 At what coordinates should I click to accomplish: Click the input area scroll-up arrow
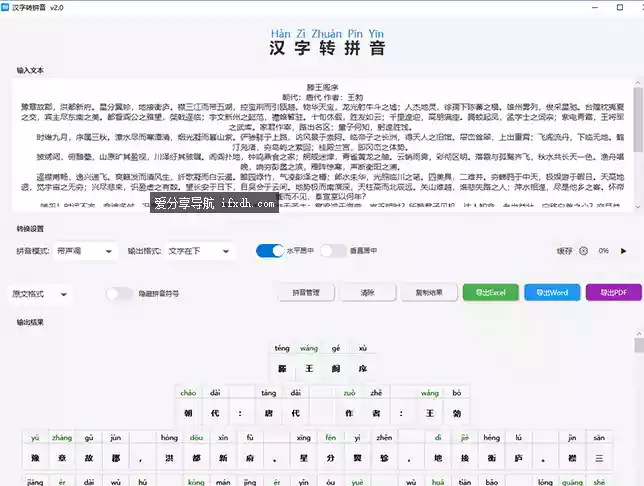[638, 83]
